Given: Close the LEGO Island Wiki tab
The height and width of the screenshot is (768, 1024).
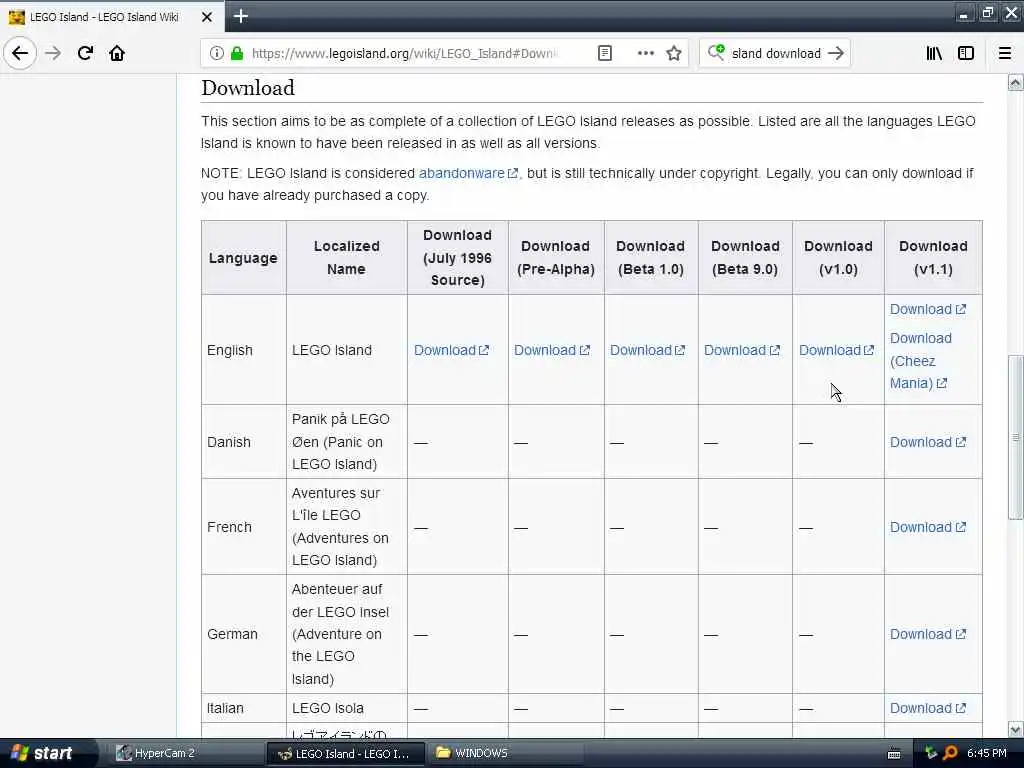Looking at the screenshot, I should [x=207, y=17].
